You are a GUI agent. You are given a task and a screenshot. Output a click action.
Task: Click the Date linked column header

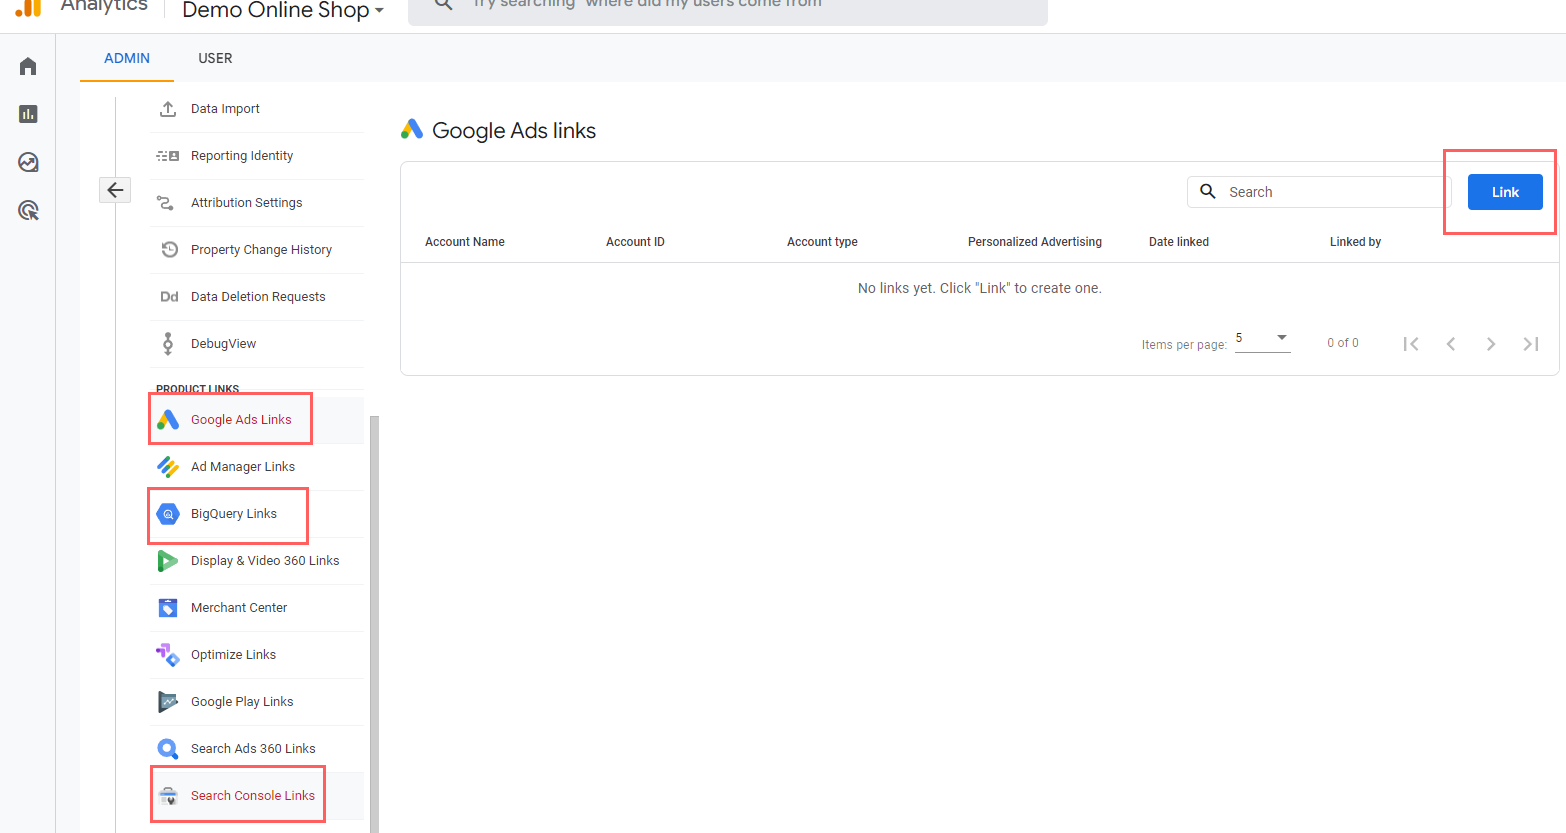[x=1179, y=242]
